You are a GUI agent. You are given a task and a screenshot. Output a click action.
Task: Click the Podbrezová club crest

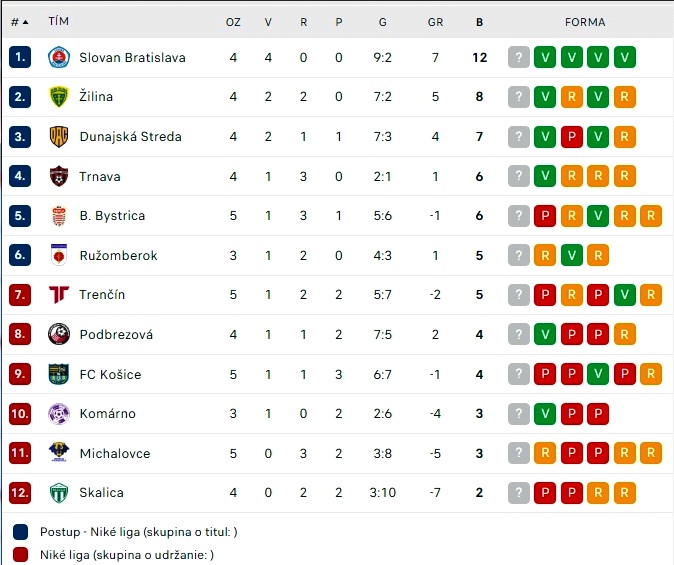[x=58, y=334]
